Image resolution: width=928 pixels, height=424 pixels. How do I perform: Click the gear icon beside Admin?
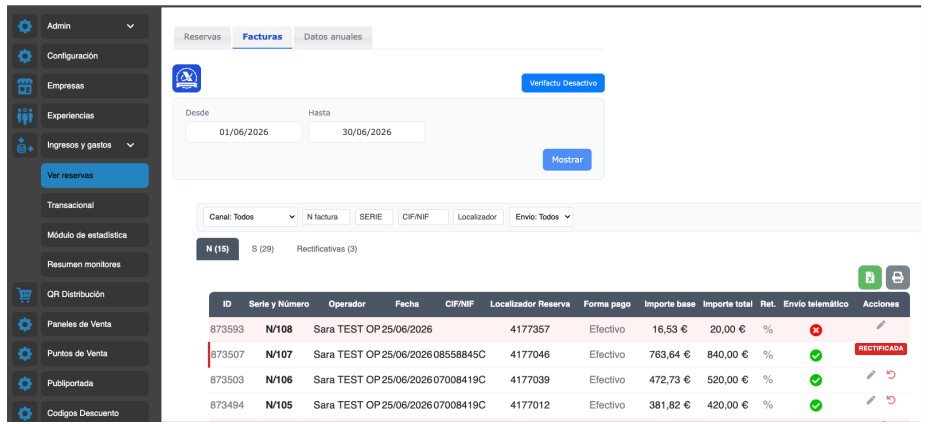coord(24,26)
